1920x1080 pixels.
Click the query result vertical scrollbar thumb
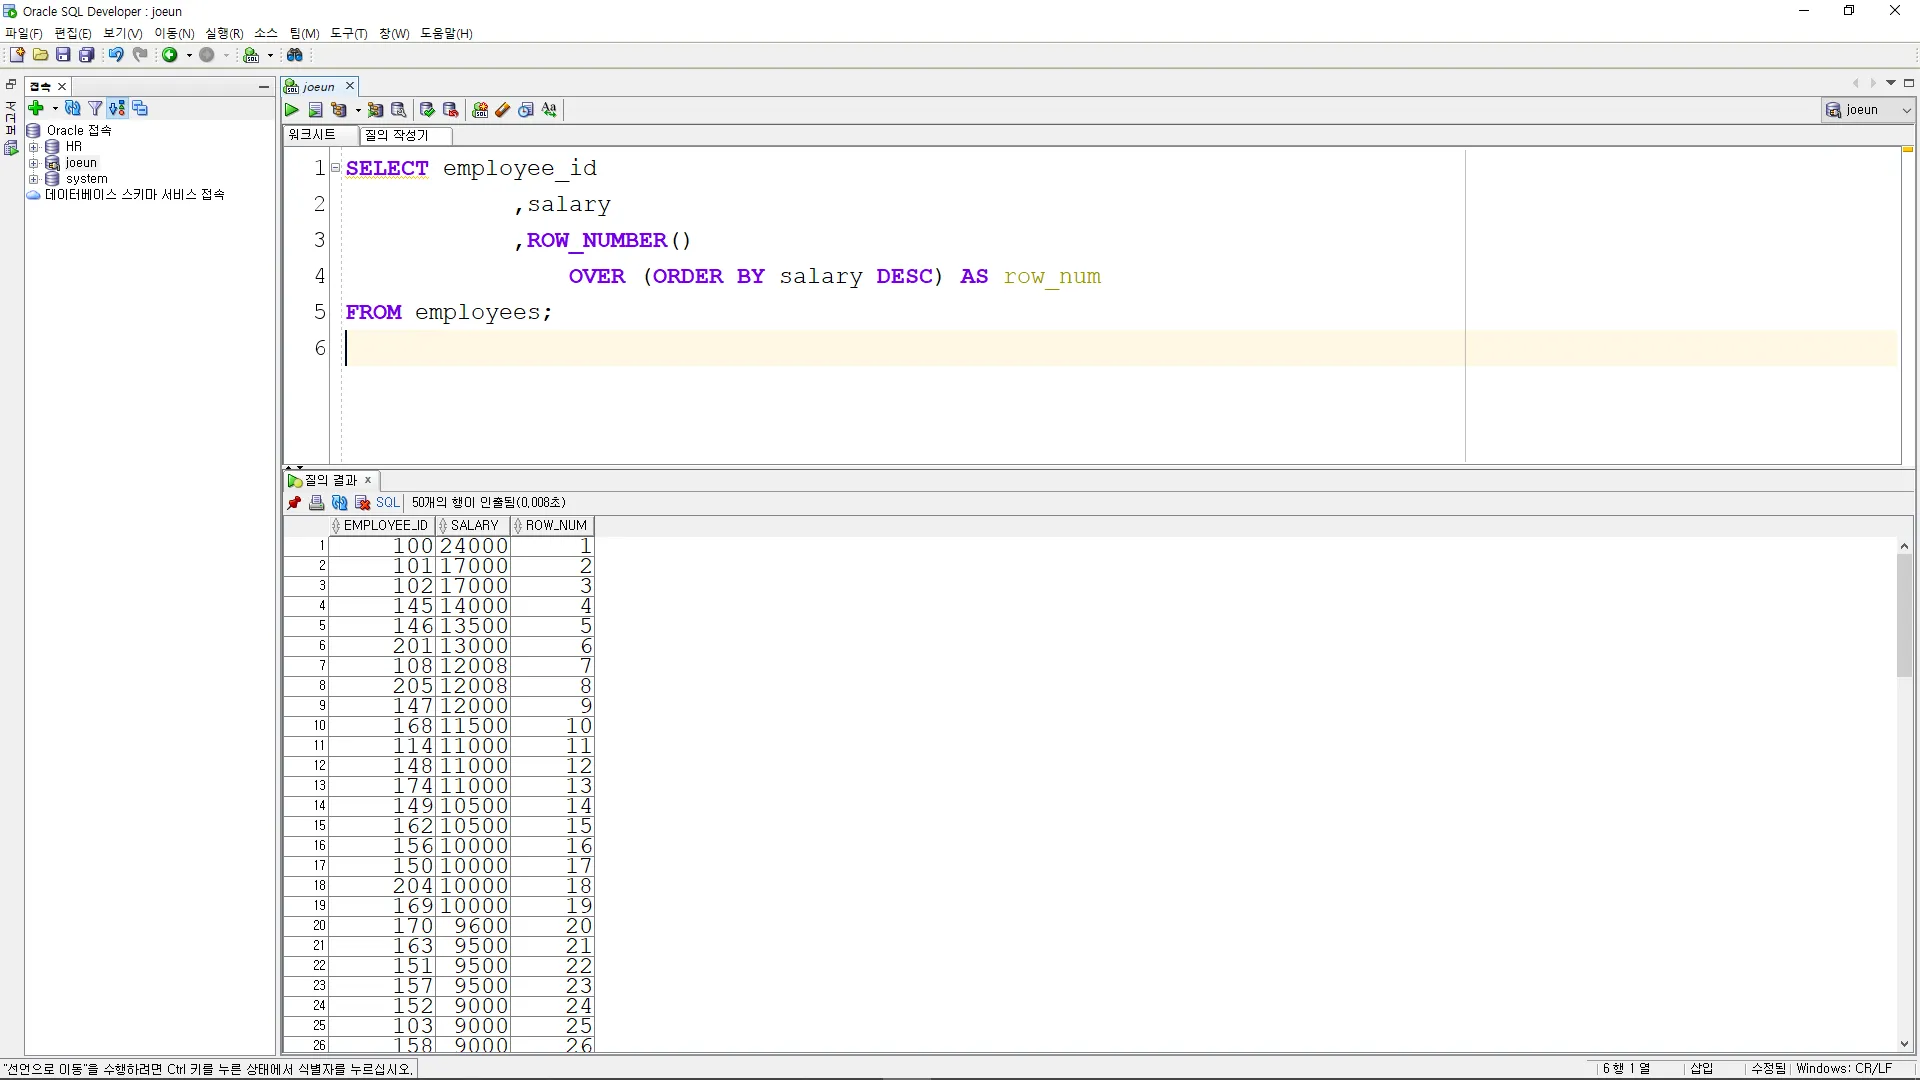[x=1904, y=615]
